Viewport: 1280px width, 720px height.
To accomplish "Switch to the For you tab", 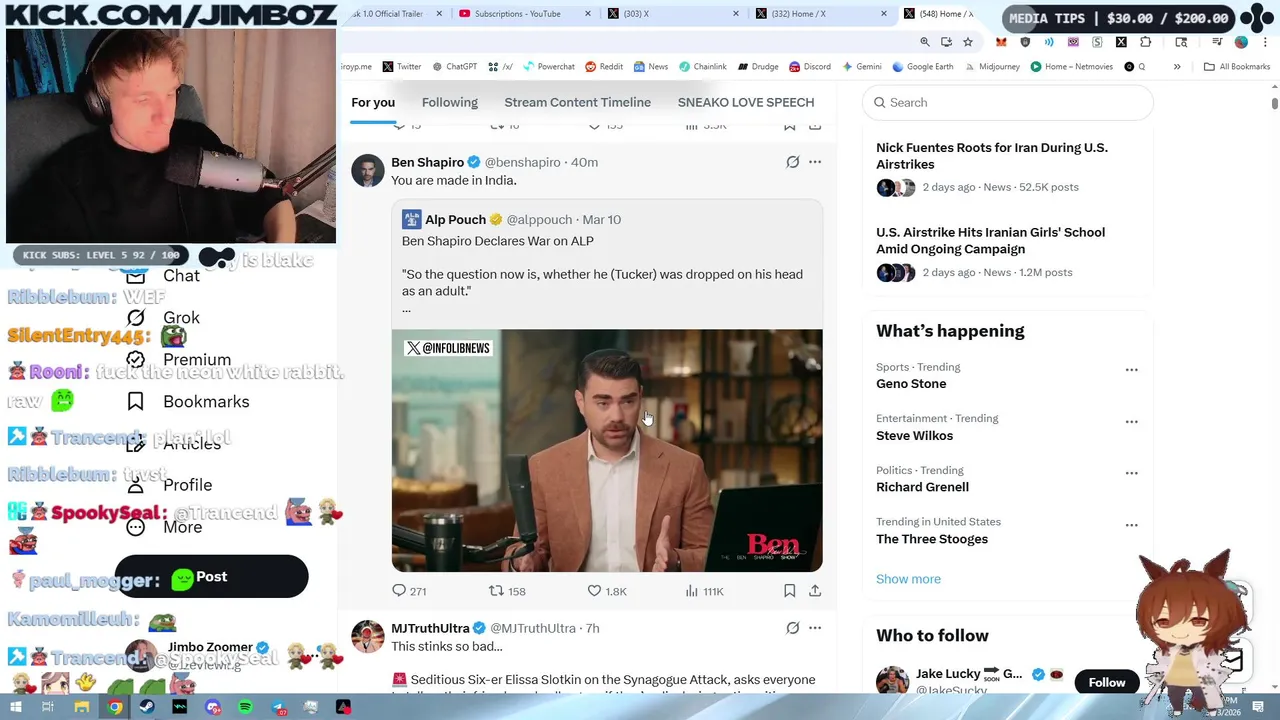I will point(373,102).
